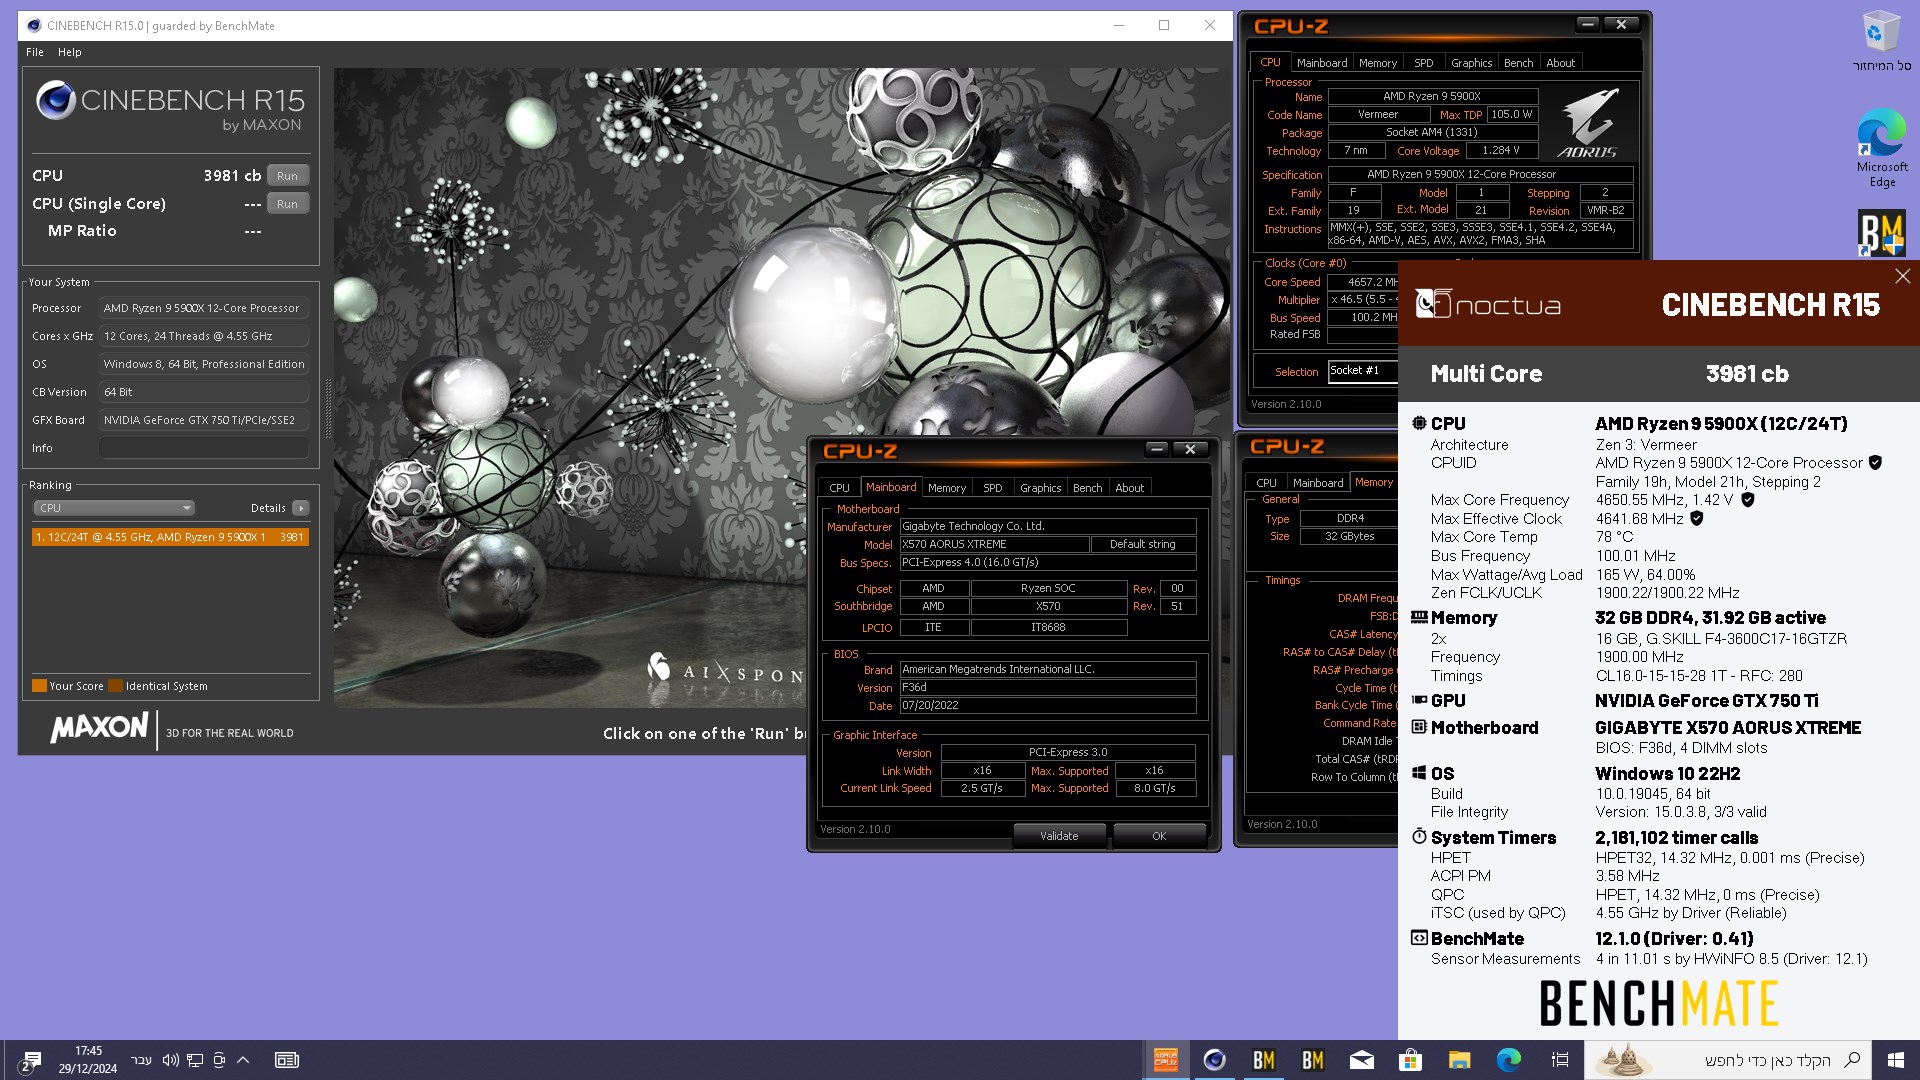Switch to Mainboard tab in bottom-right CPU-Z window

tap(1318, 483)
